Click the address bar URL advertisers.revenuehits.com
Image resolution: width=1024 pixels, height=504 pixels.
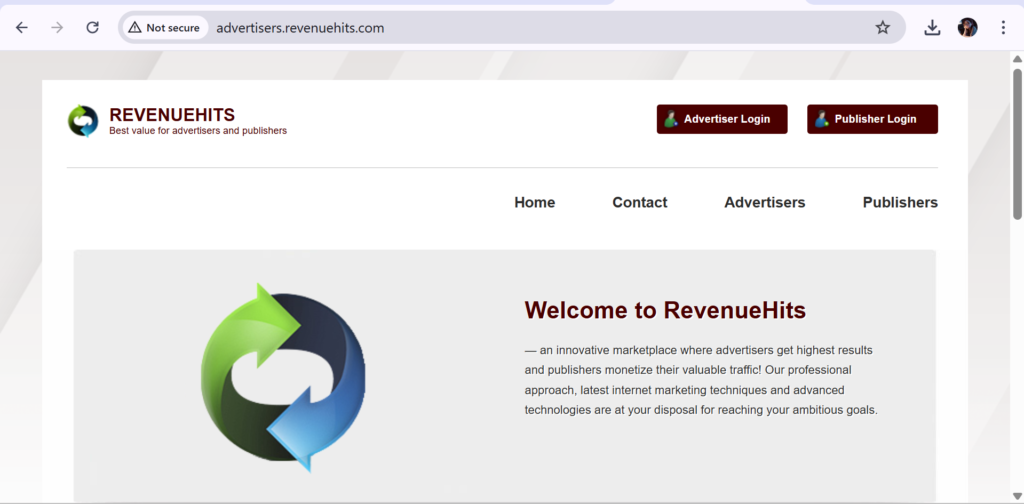coord(300,28)
